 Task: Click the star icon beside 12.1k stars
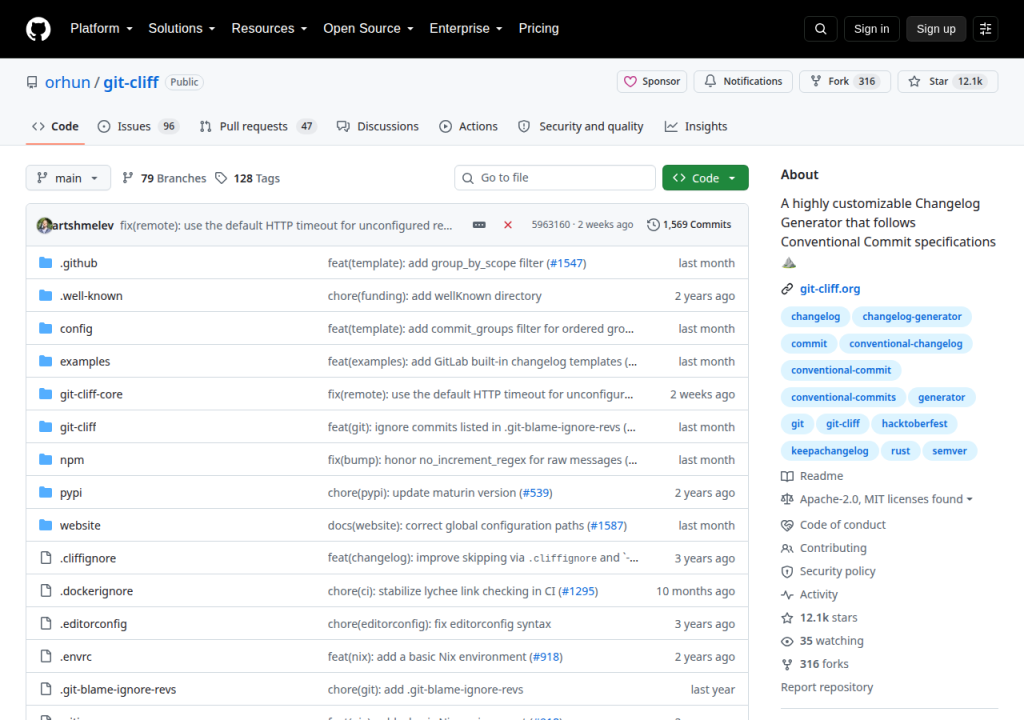(787, 618)
